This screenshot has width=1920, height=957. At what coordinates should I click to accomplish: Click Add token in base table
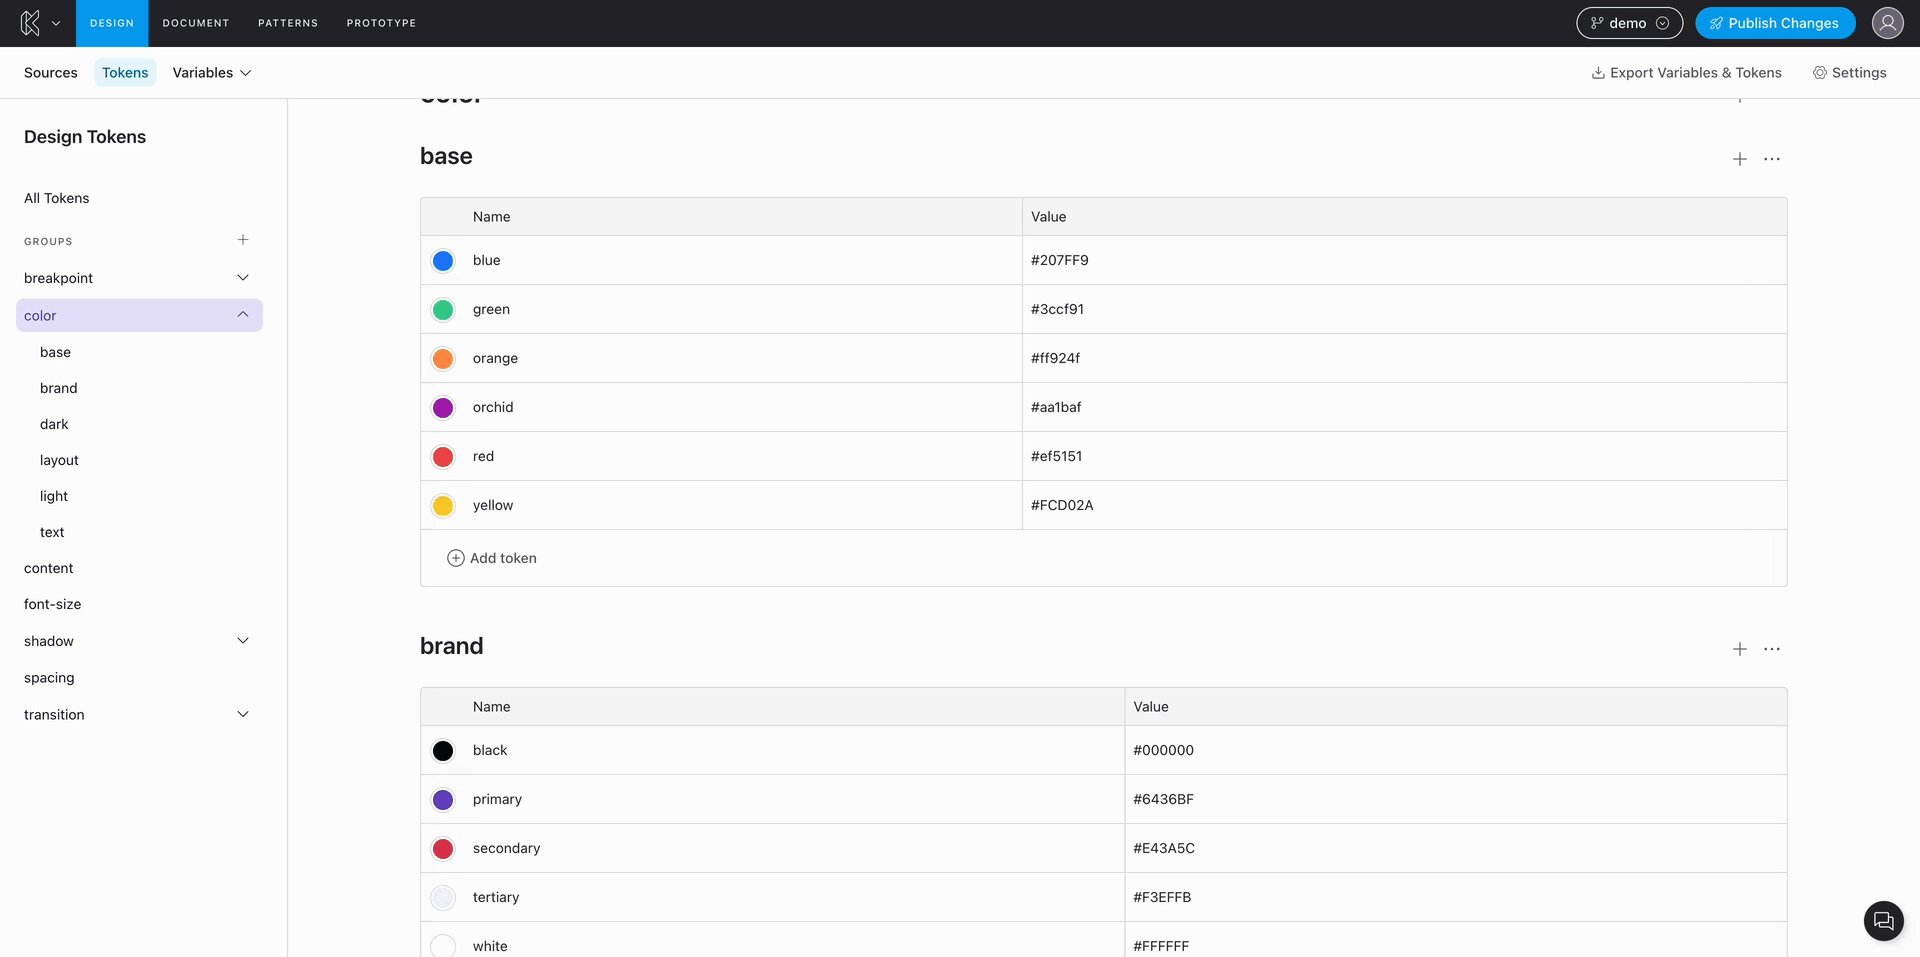pyautogui.click(x=492, y=558)
